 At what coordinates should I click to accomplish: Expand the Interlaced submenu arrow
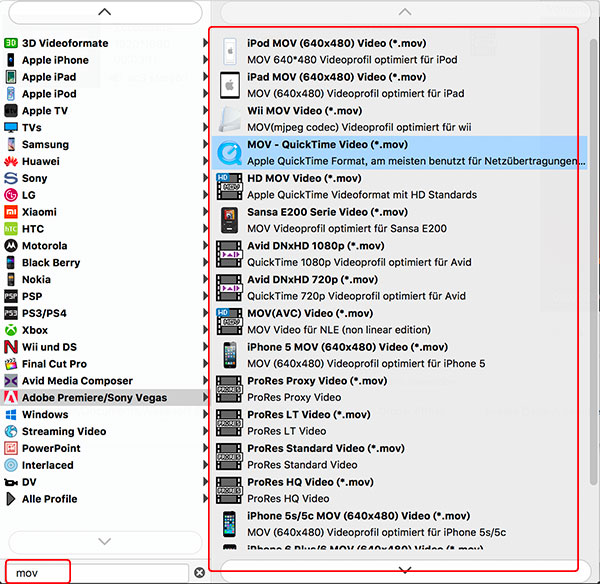click(x=205, y=465)
